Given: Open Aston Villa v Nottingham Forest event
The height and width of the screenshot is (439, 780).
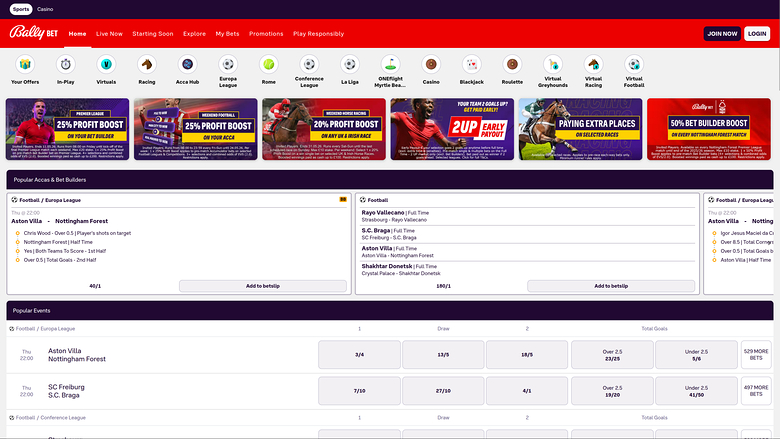Looking at the screenshot, I should coord(77,355).
